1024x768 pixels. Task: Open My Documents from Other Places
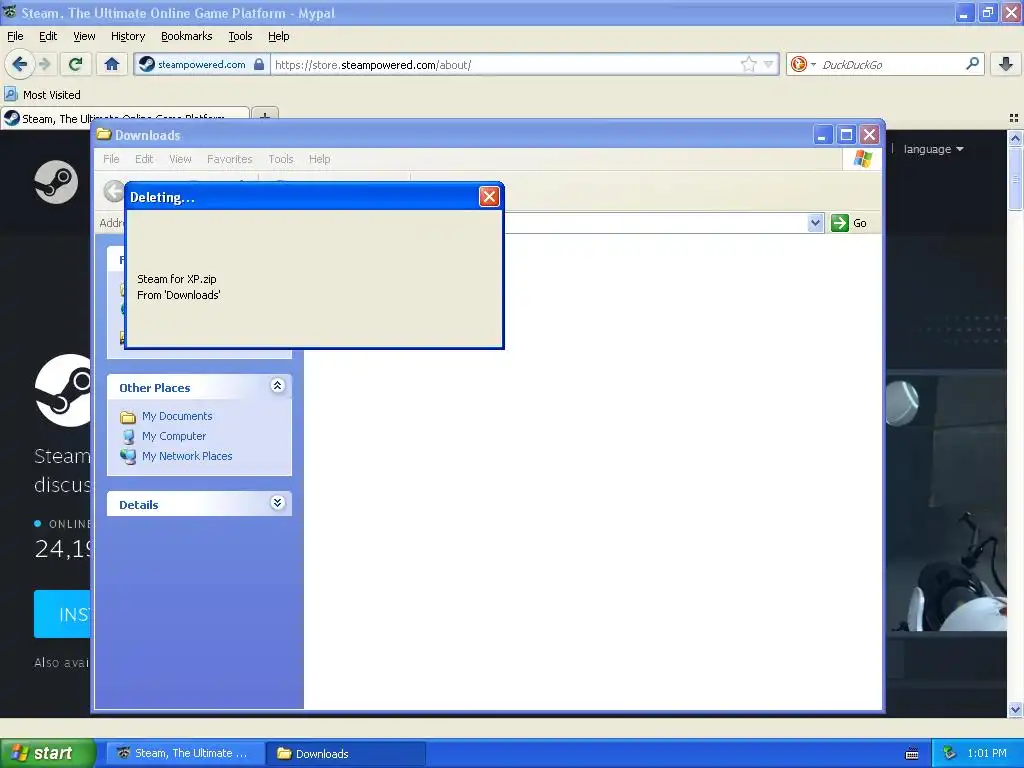[177, 416]
